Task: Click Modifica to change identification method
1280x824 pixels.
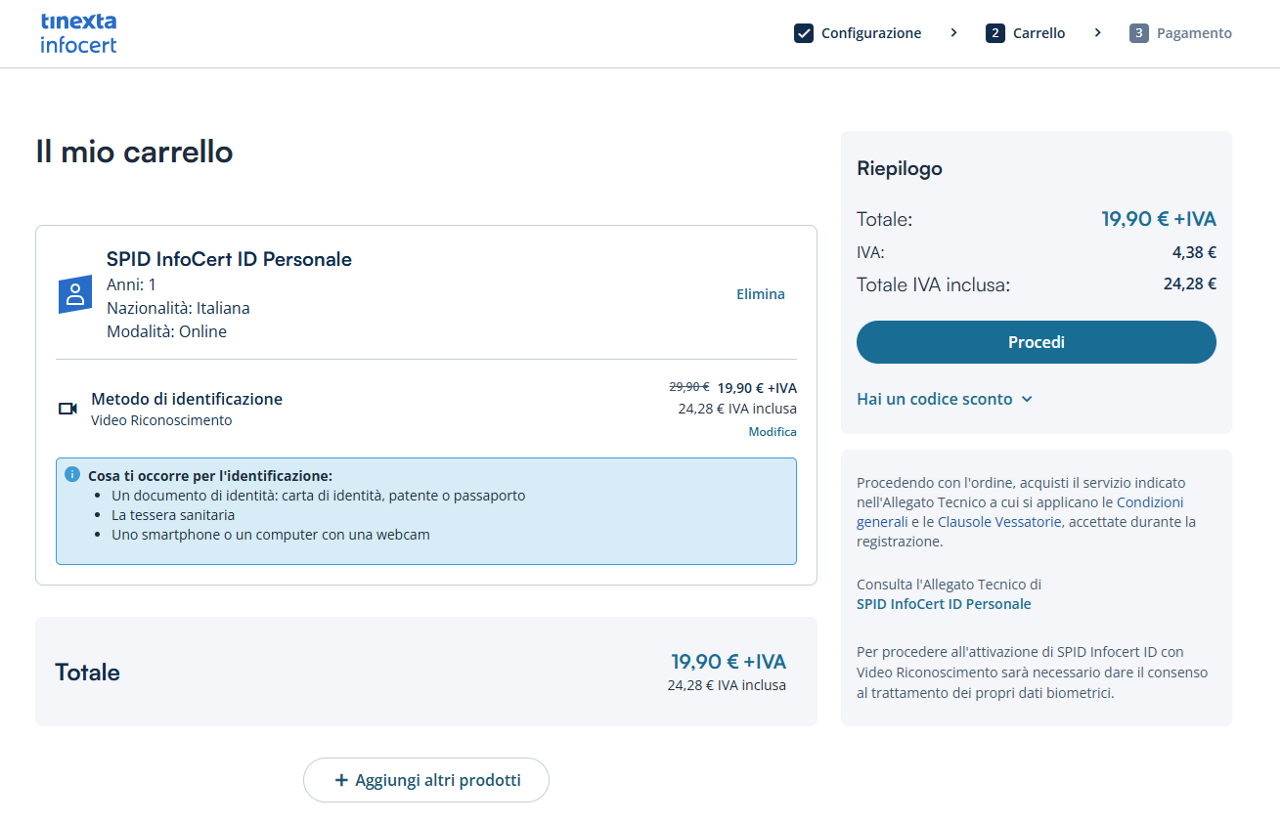Action: 772,432
